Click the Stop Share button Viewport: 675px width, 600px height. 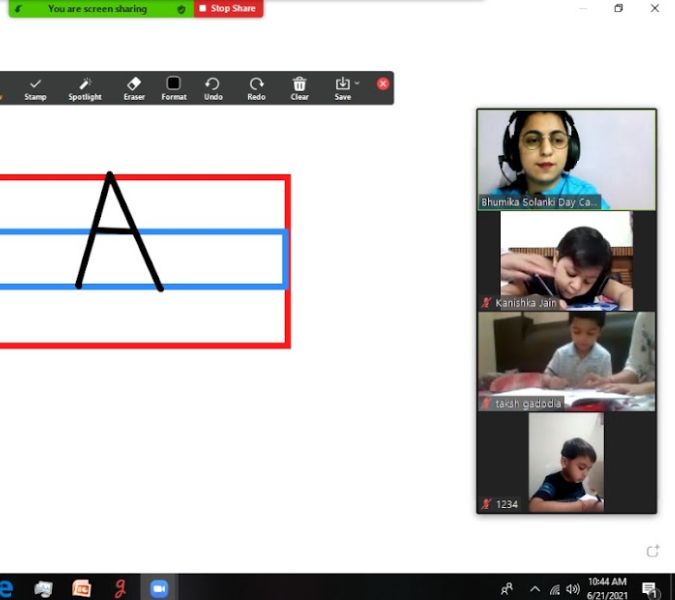pyautogui.click(x=227, y=9)
